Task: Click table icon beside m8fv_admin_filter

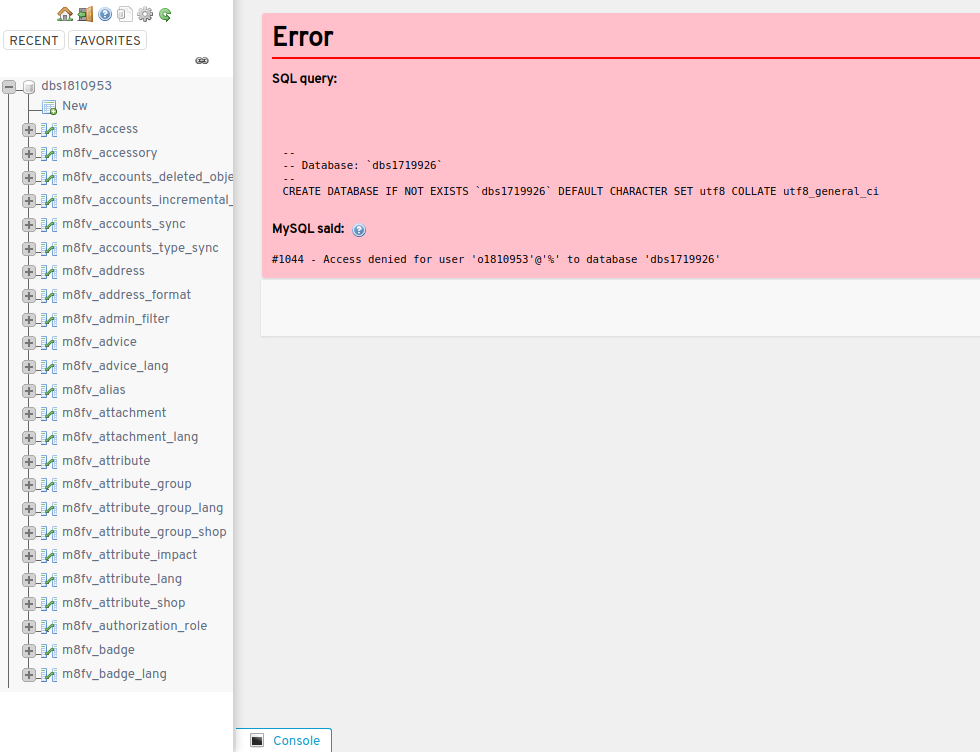Action: pos(49,319)
